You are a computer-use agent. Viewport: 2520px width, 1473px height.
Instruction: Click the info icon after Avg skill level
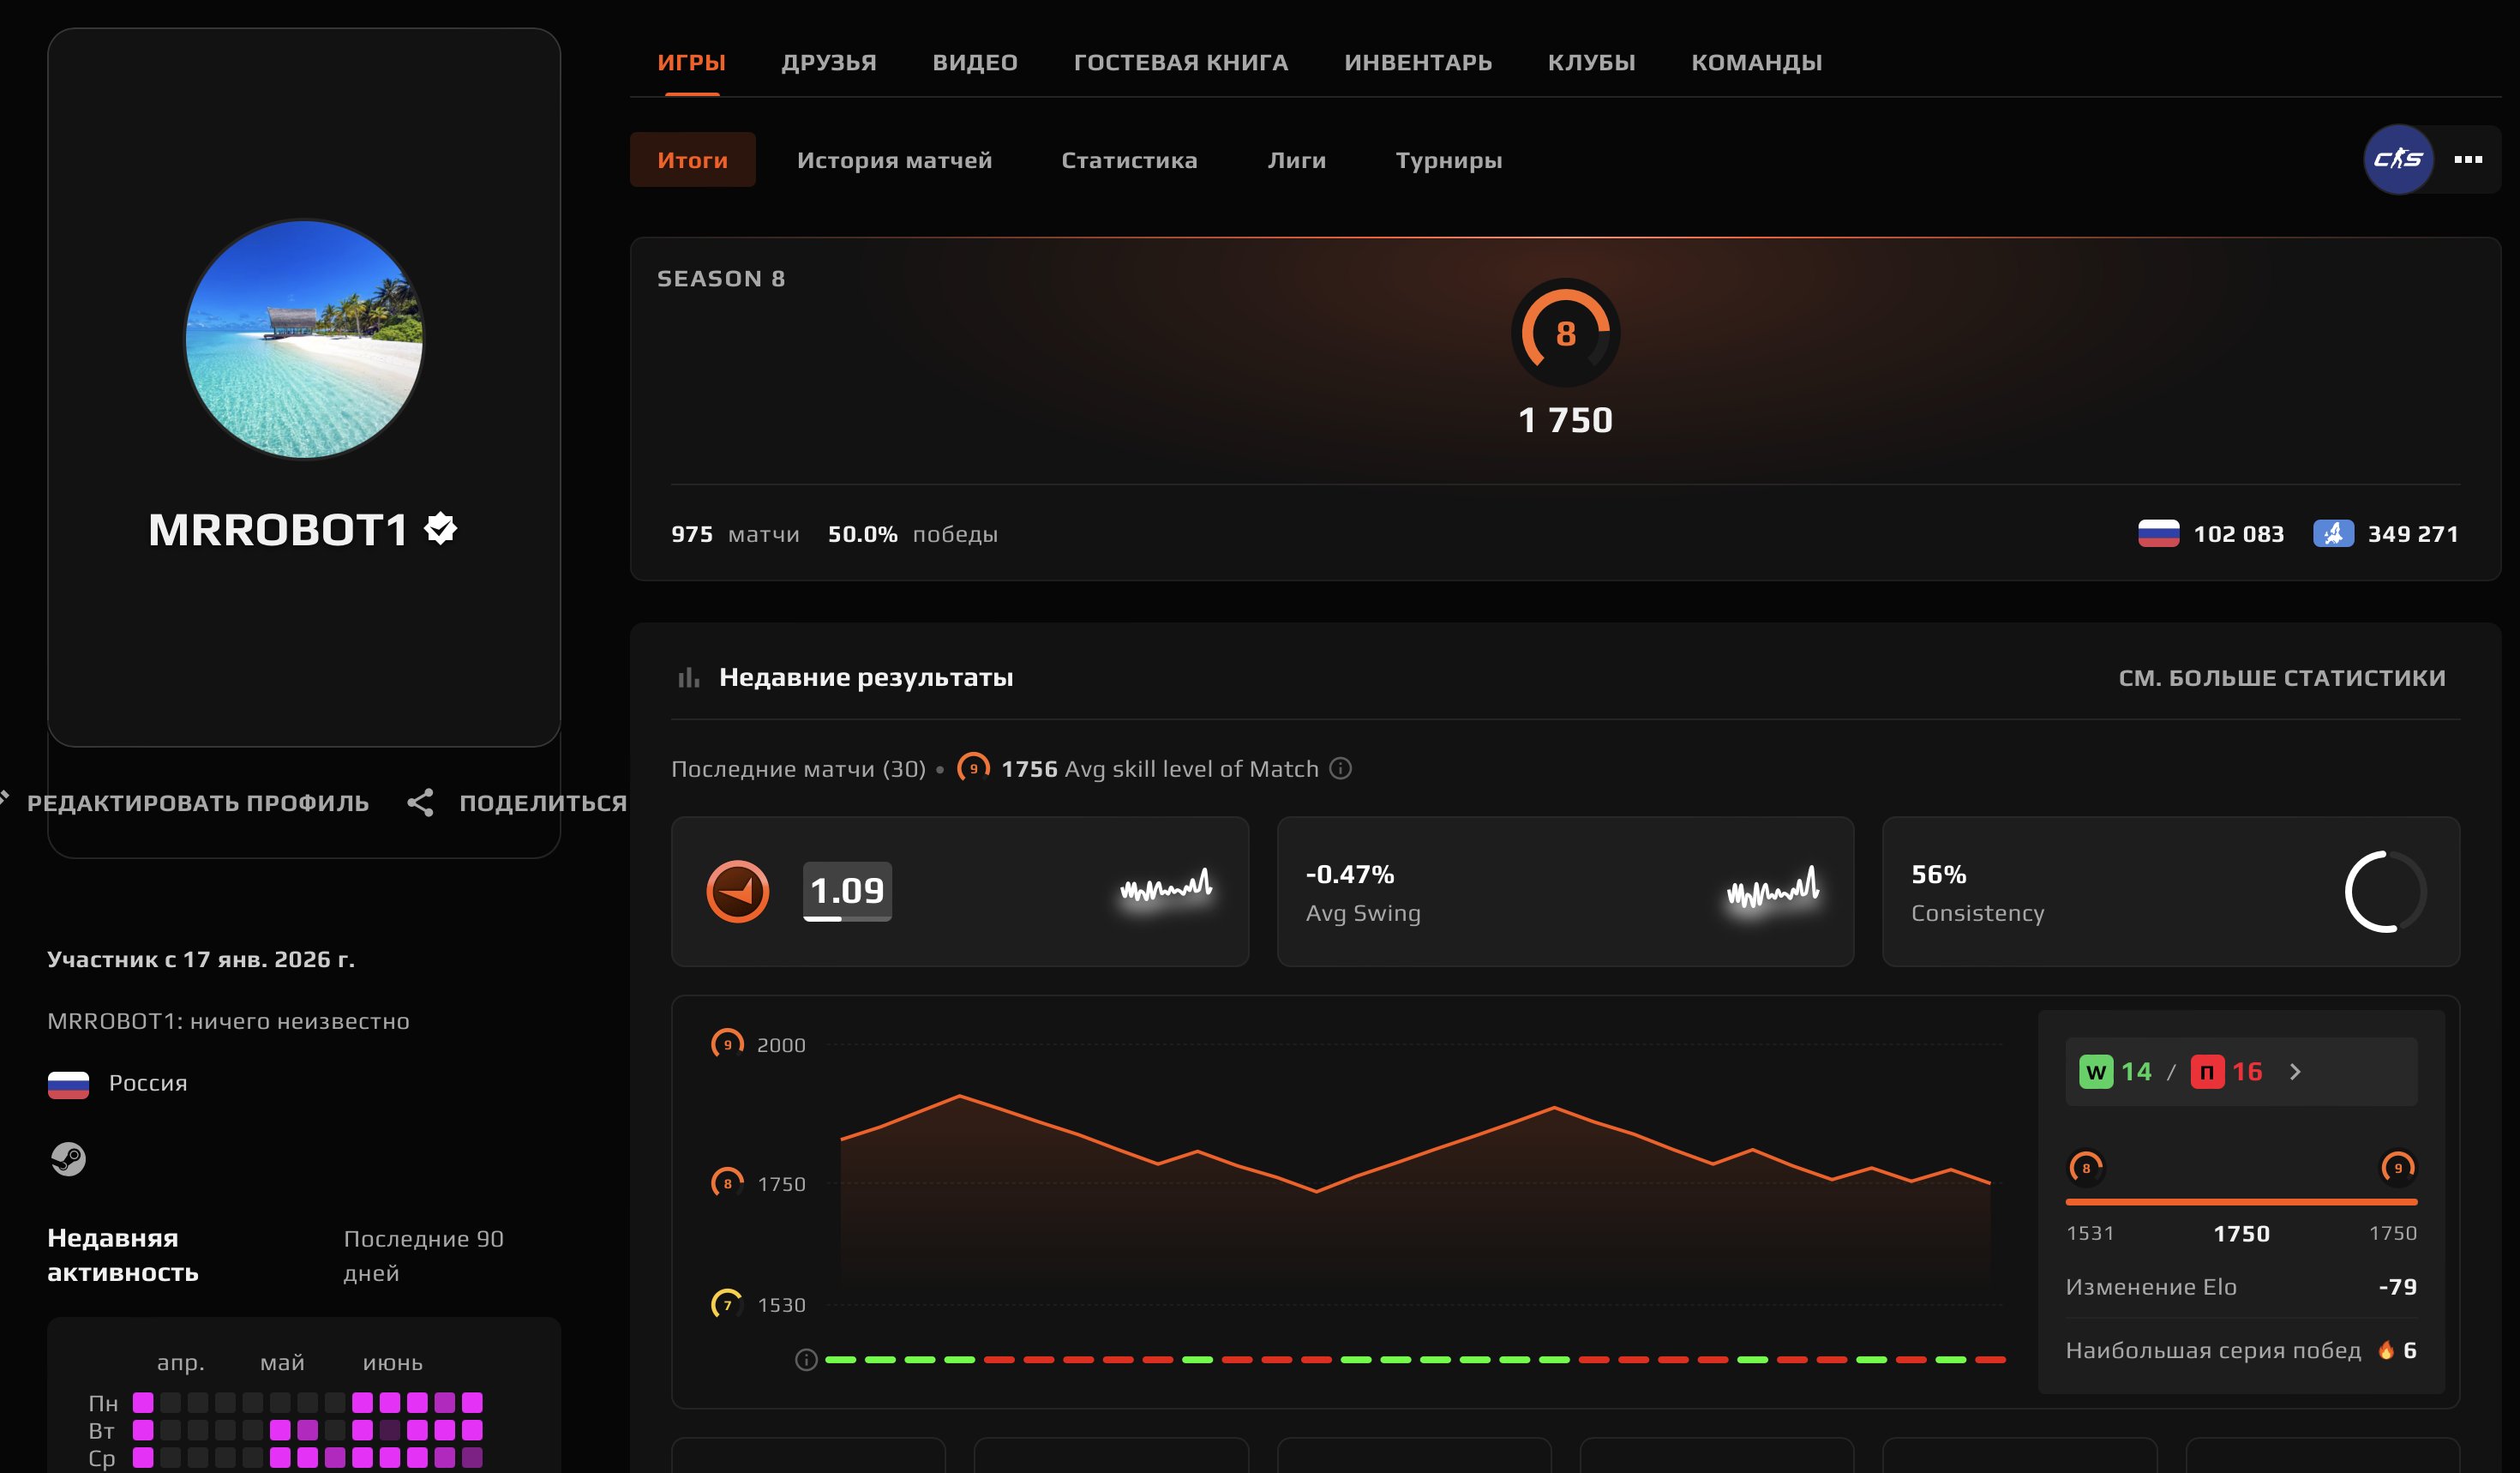tap(1340, 768)
